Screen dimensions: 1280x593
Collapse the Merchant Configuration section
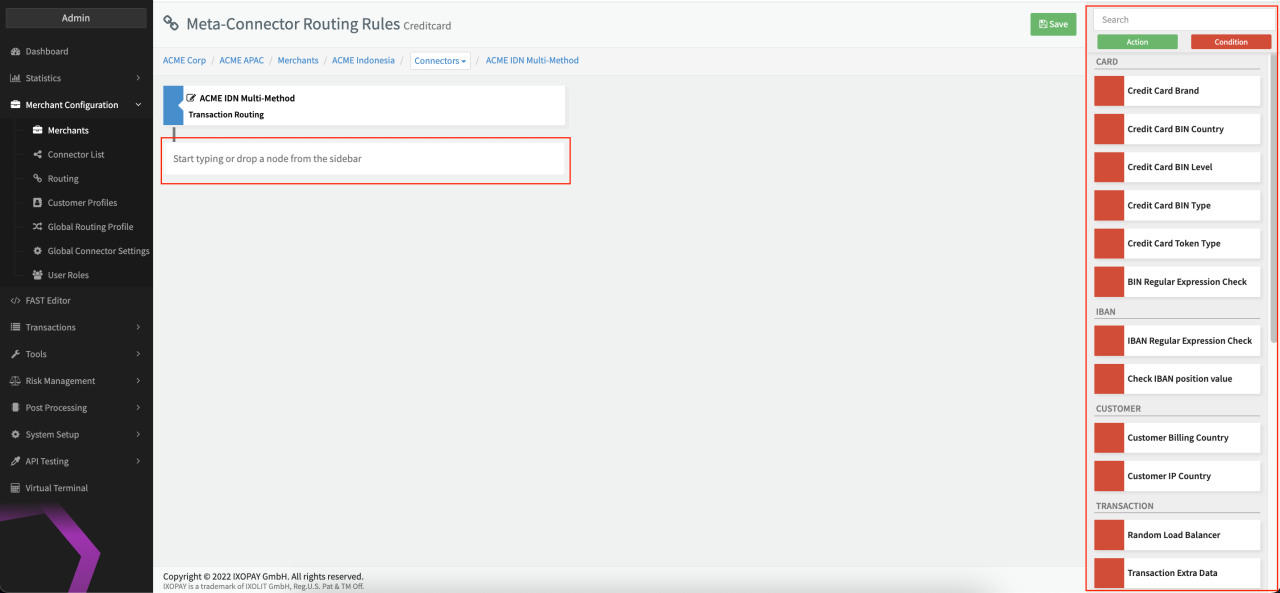[x=76, y=105]
